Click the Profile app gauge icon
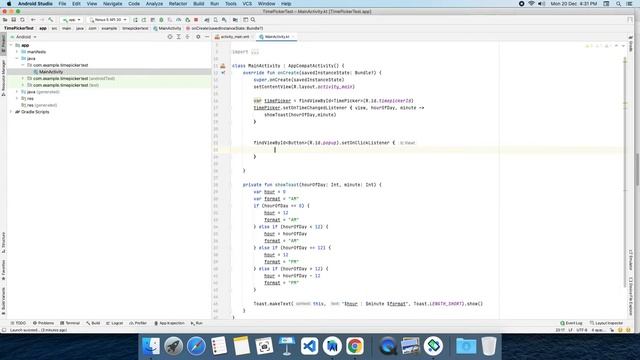This screenshot has height=360, width=640. (x=178, y=20)
